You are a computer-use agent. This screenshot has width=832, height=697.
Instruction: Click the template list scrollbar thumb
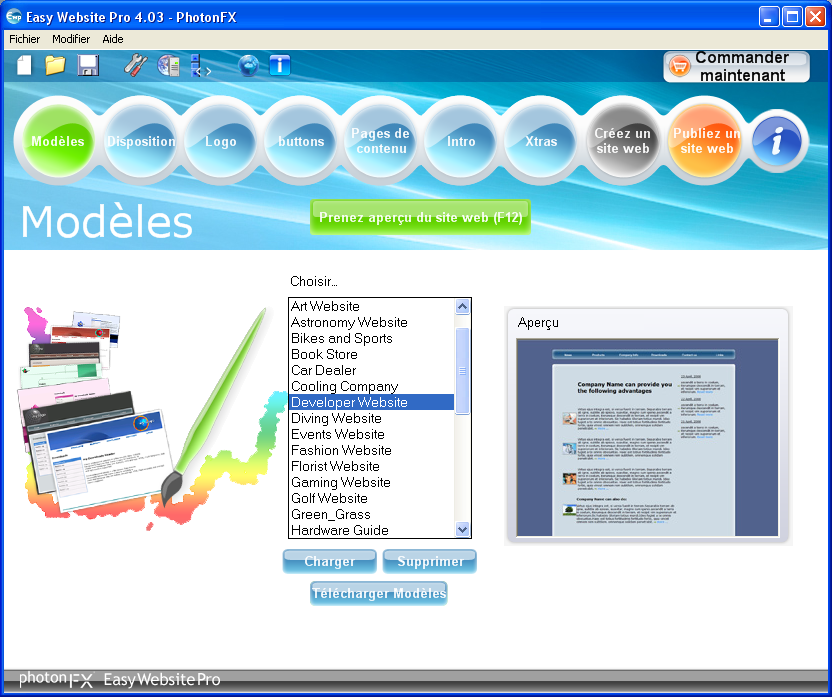462,371
